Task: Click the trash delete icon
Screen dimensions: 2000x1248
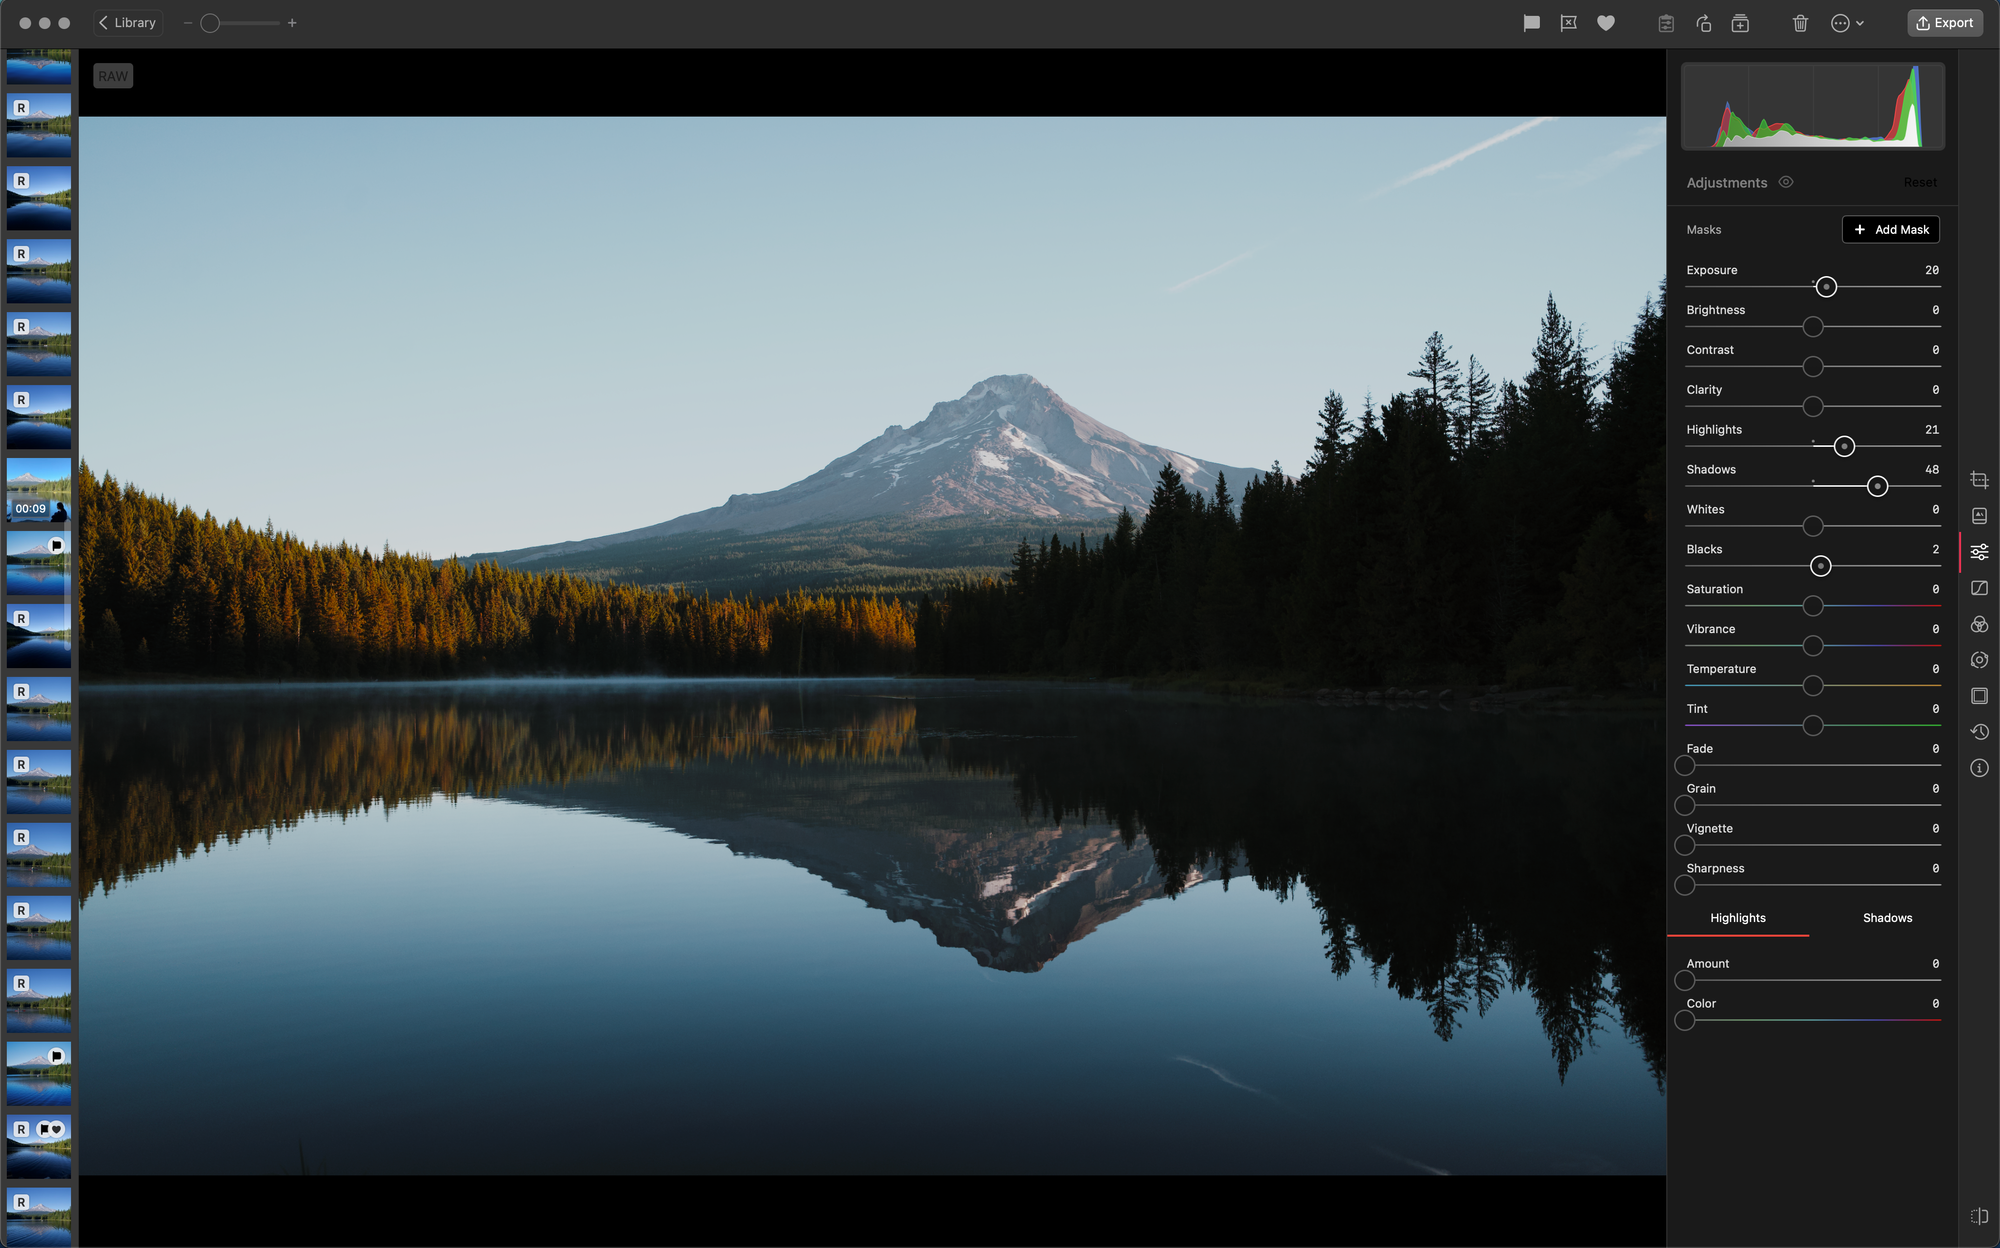Action: coord(1800,23)
